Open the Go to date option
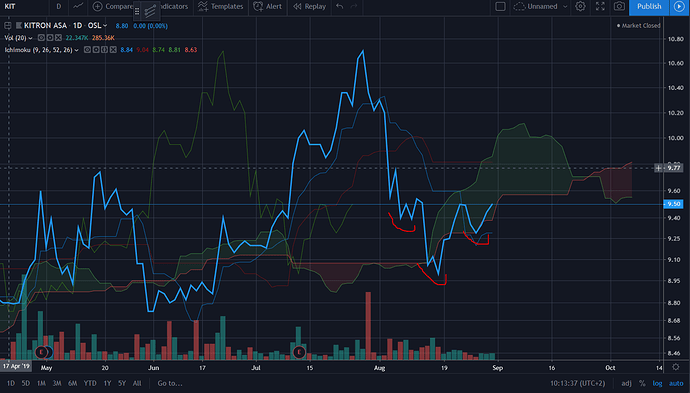The width and height of the screenshot is (690, 393). 170,383
